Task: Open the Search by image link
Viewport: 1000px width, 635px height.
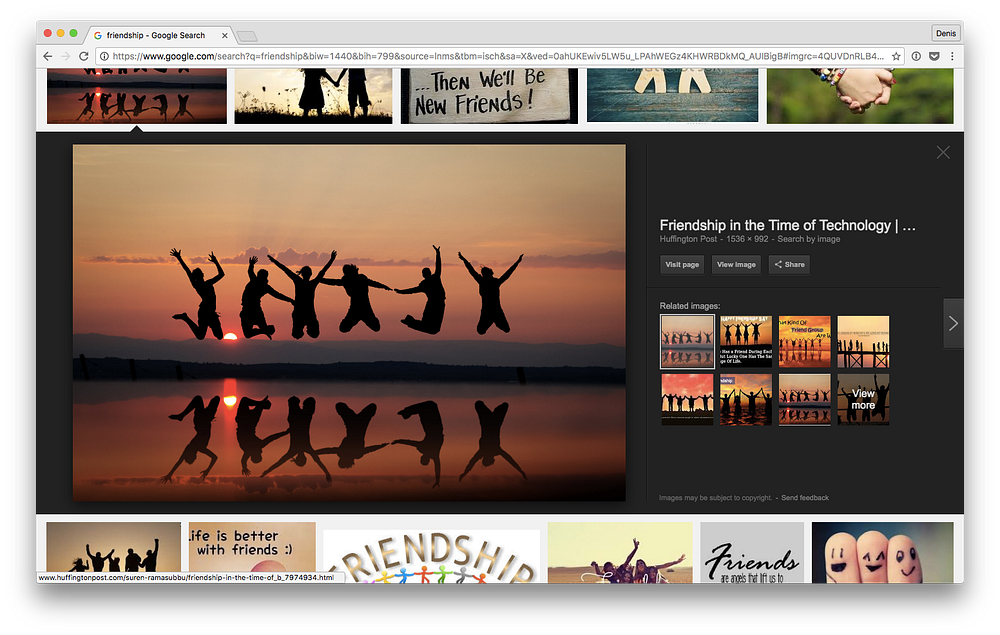Action: point(809,239)
